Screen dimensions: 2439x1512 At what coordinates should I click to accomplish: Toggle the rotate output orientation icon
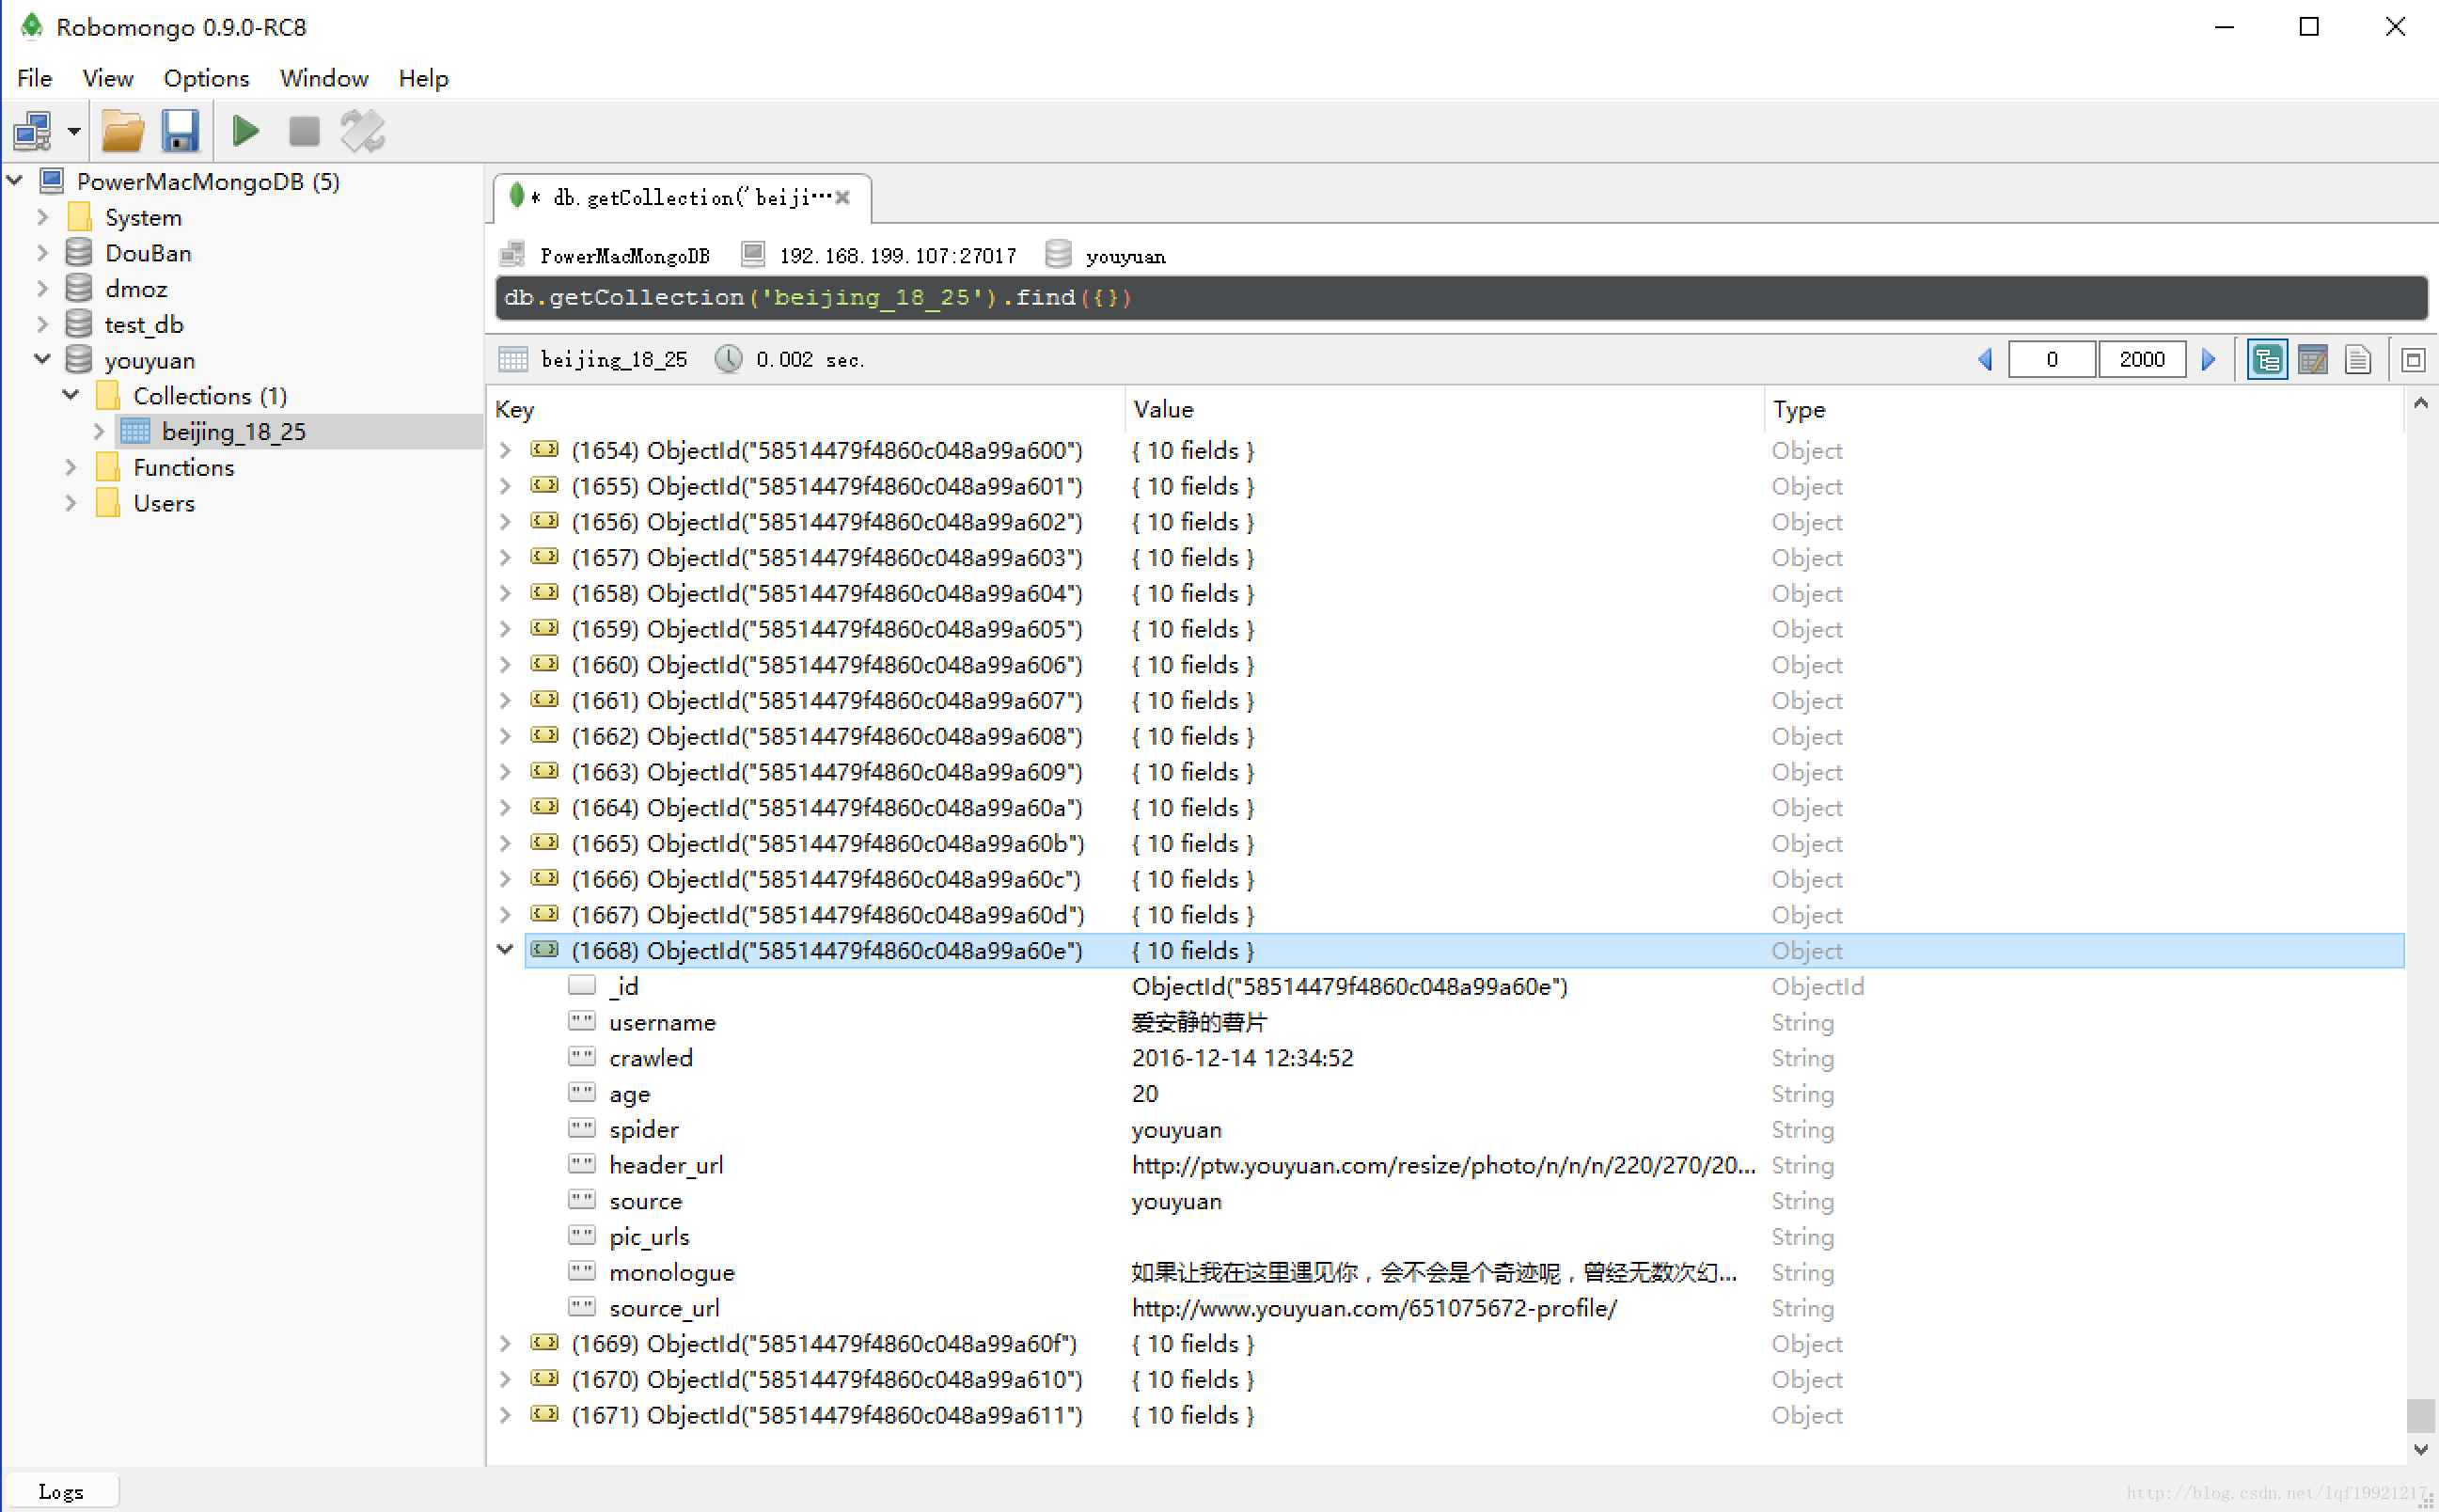362,131
